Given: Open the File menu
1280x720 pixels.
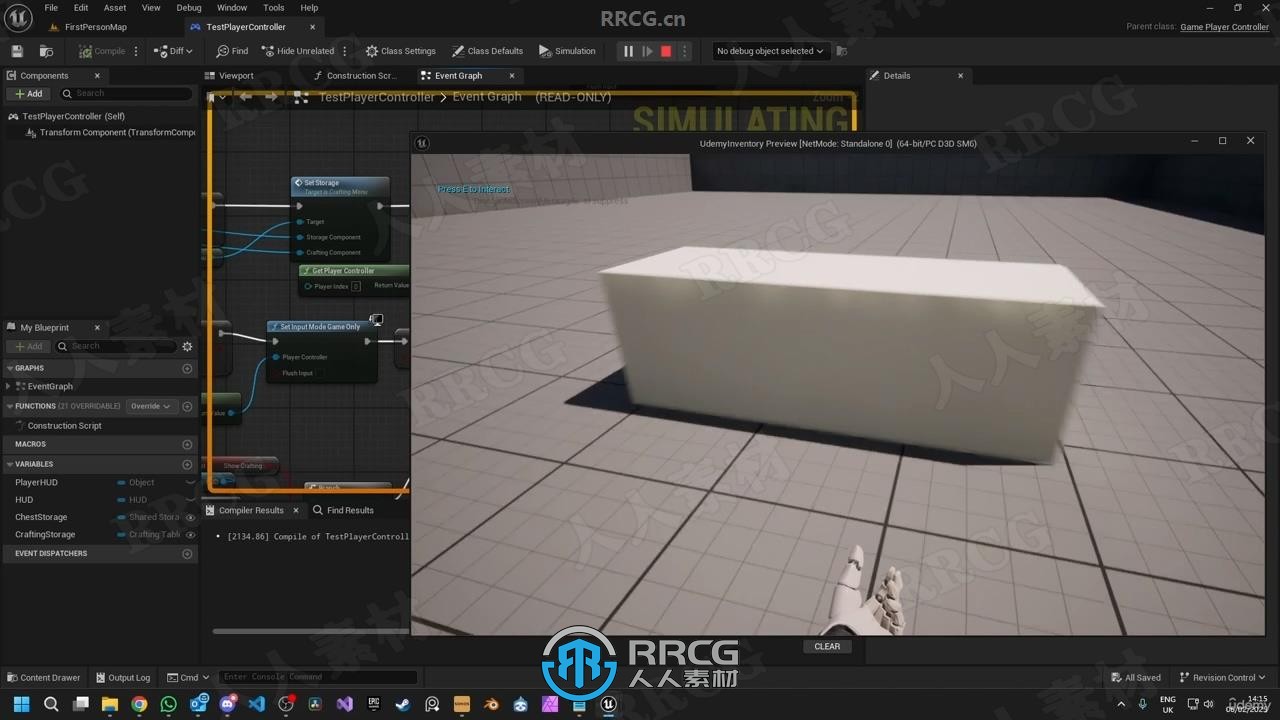Looking at the screenshot, I should (x=51, y=8).
